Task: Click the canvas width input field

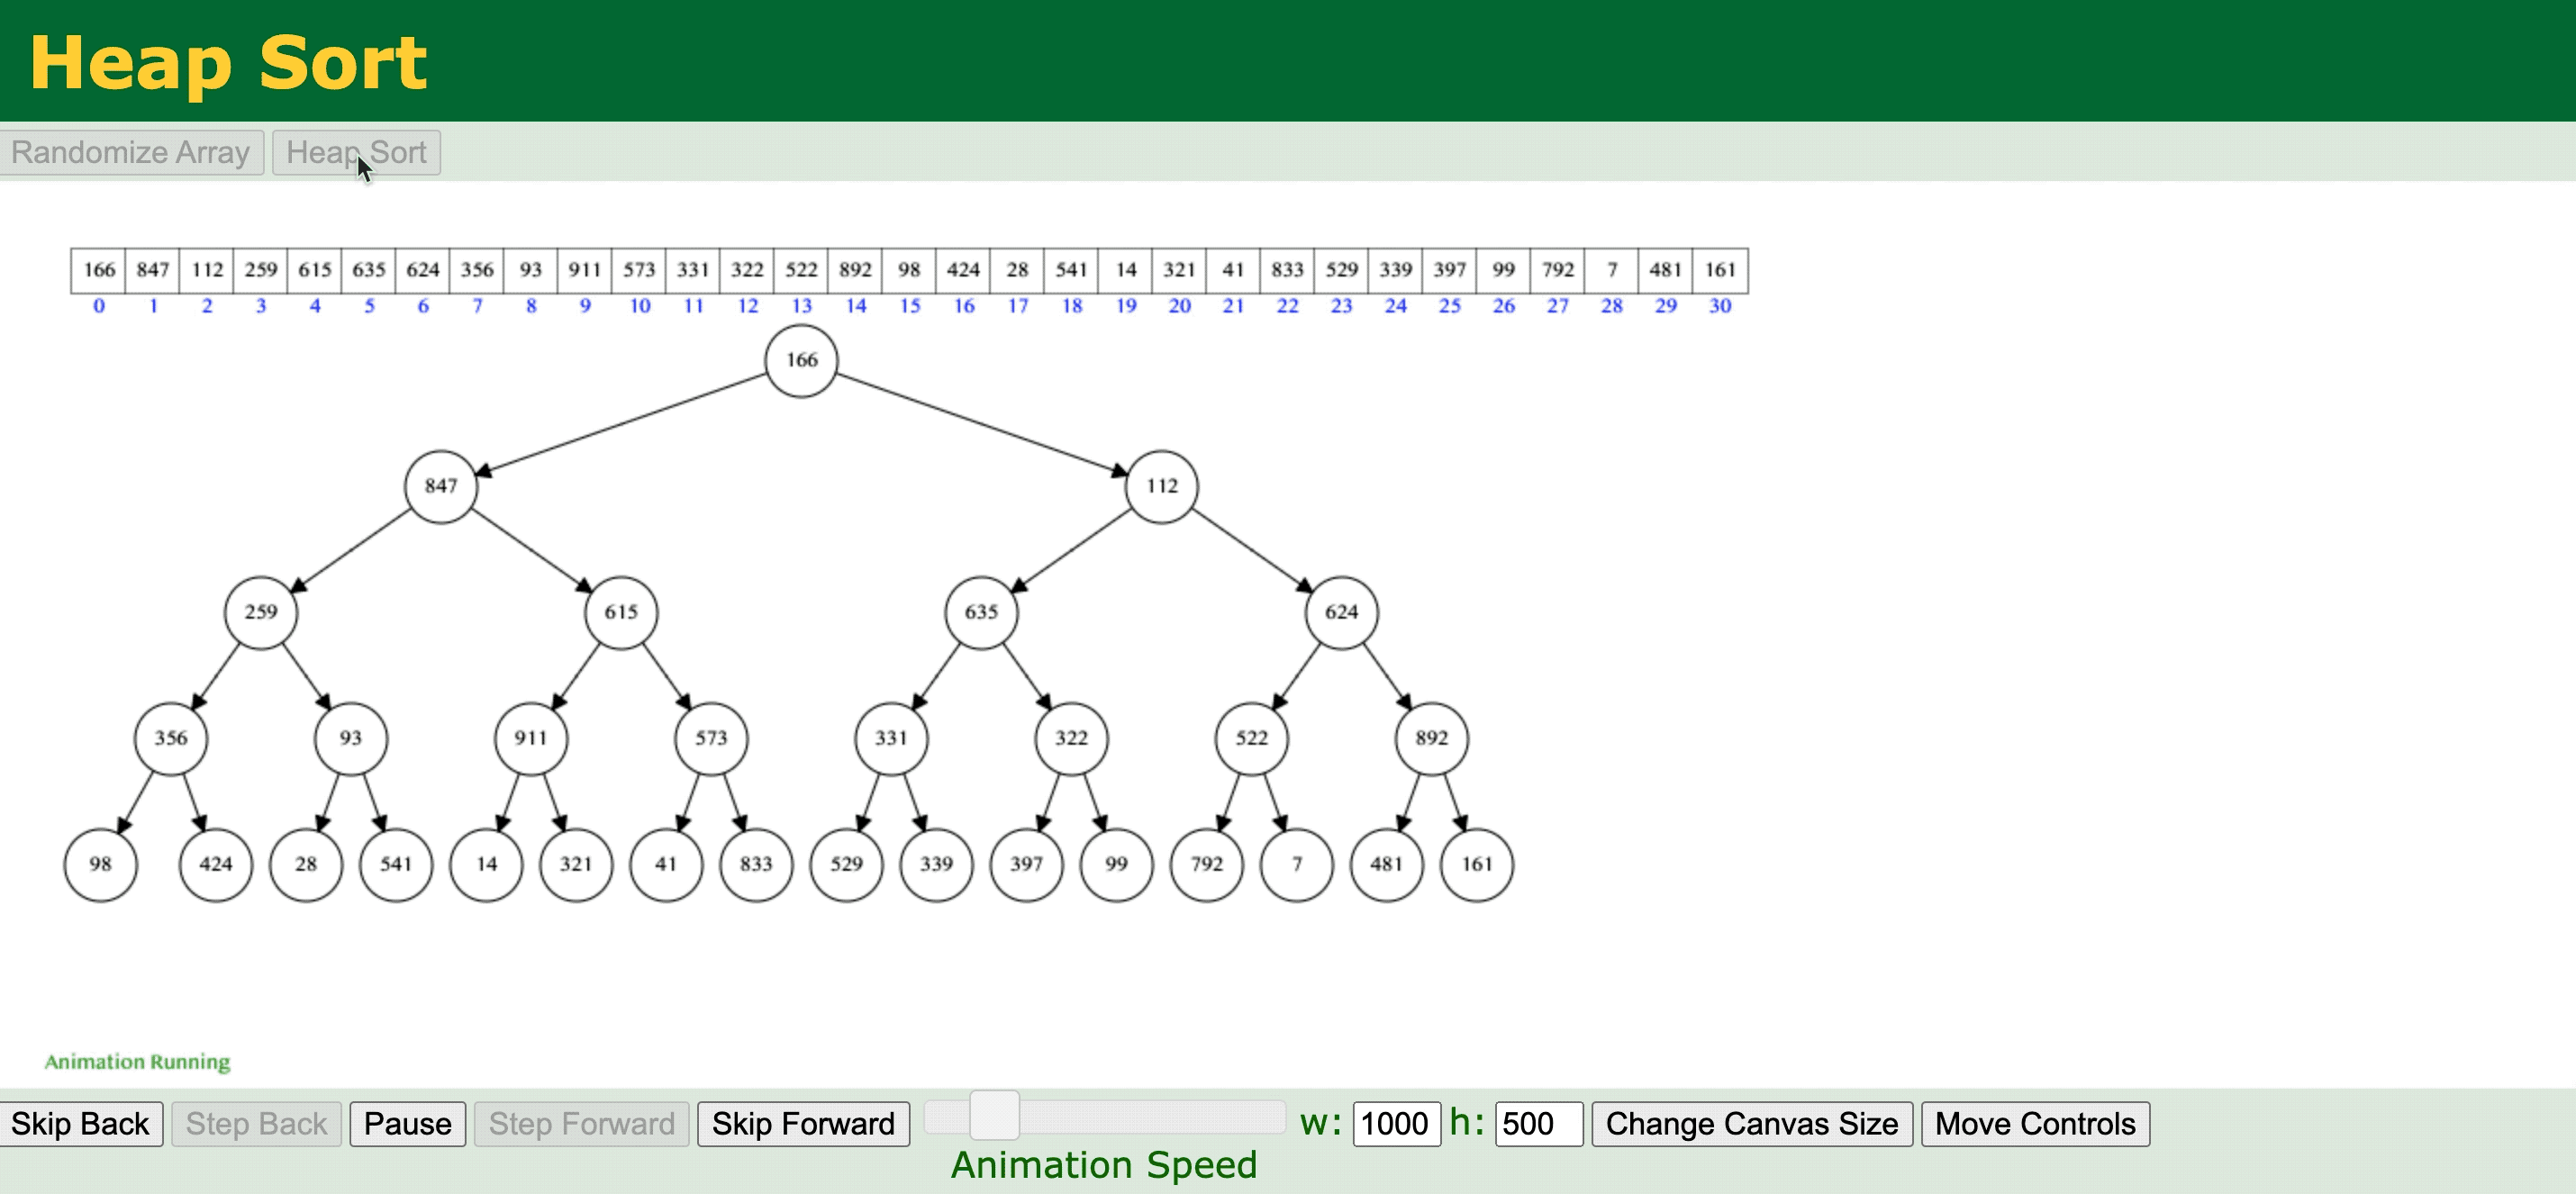Action: pyautogui.click(x=1395, y=1125)
